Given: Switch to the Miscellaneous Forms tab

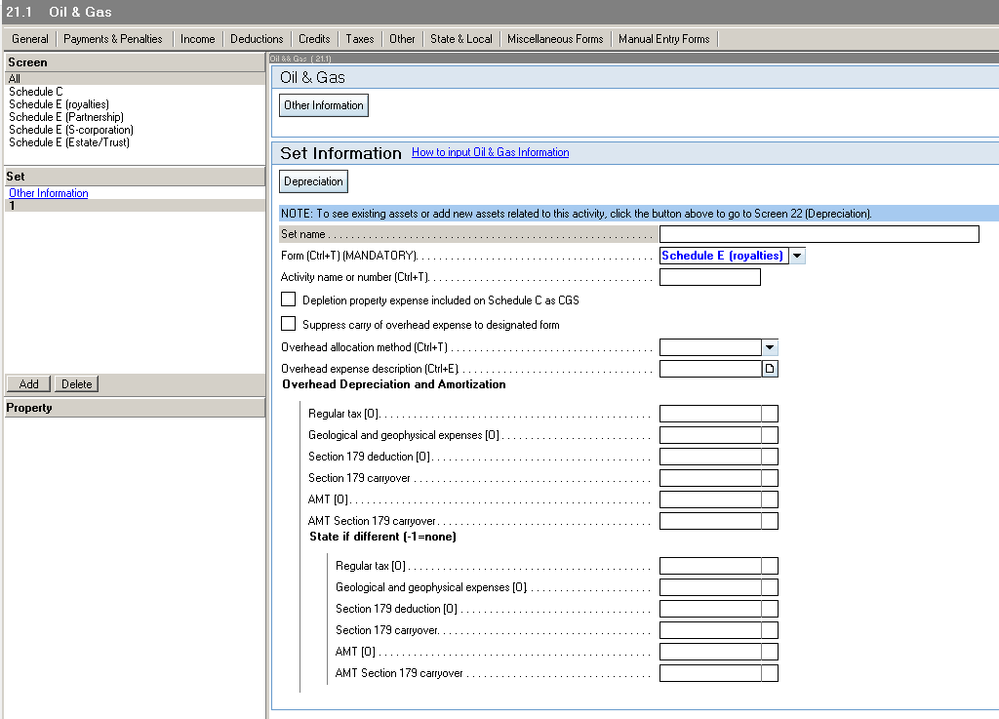Looking at the screenshot, I should pos(555,39).
